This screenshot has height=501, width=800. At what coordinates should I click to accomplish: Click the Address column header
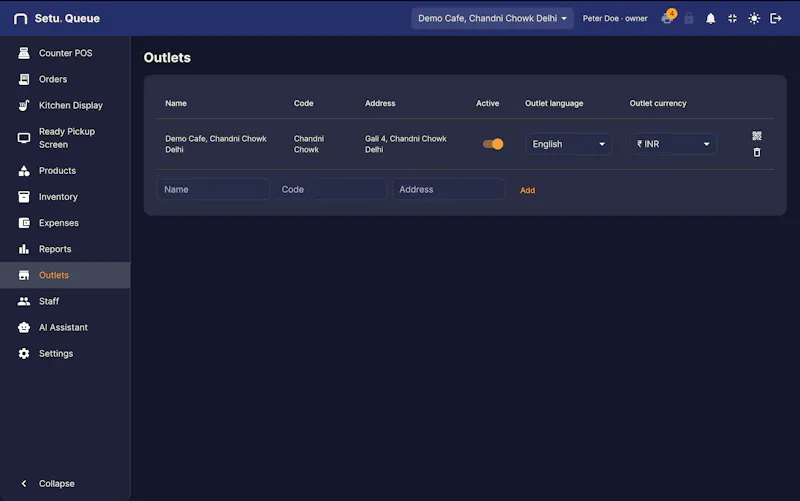[380, 103]
